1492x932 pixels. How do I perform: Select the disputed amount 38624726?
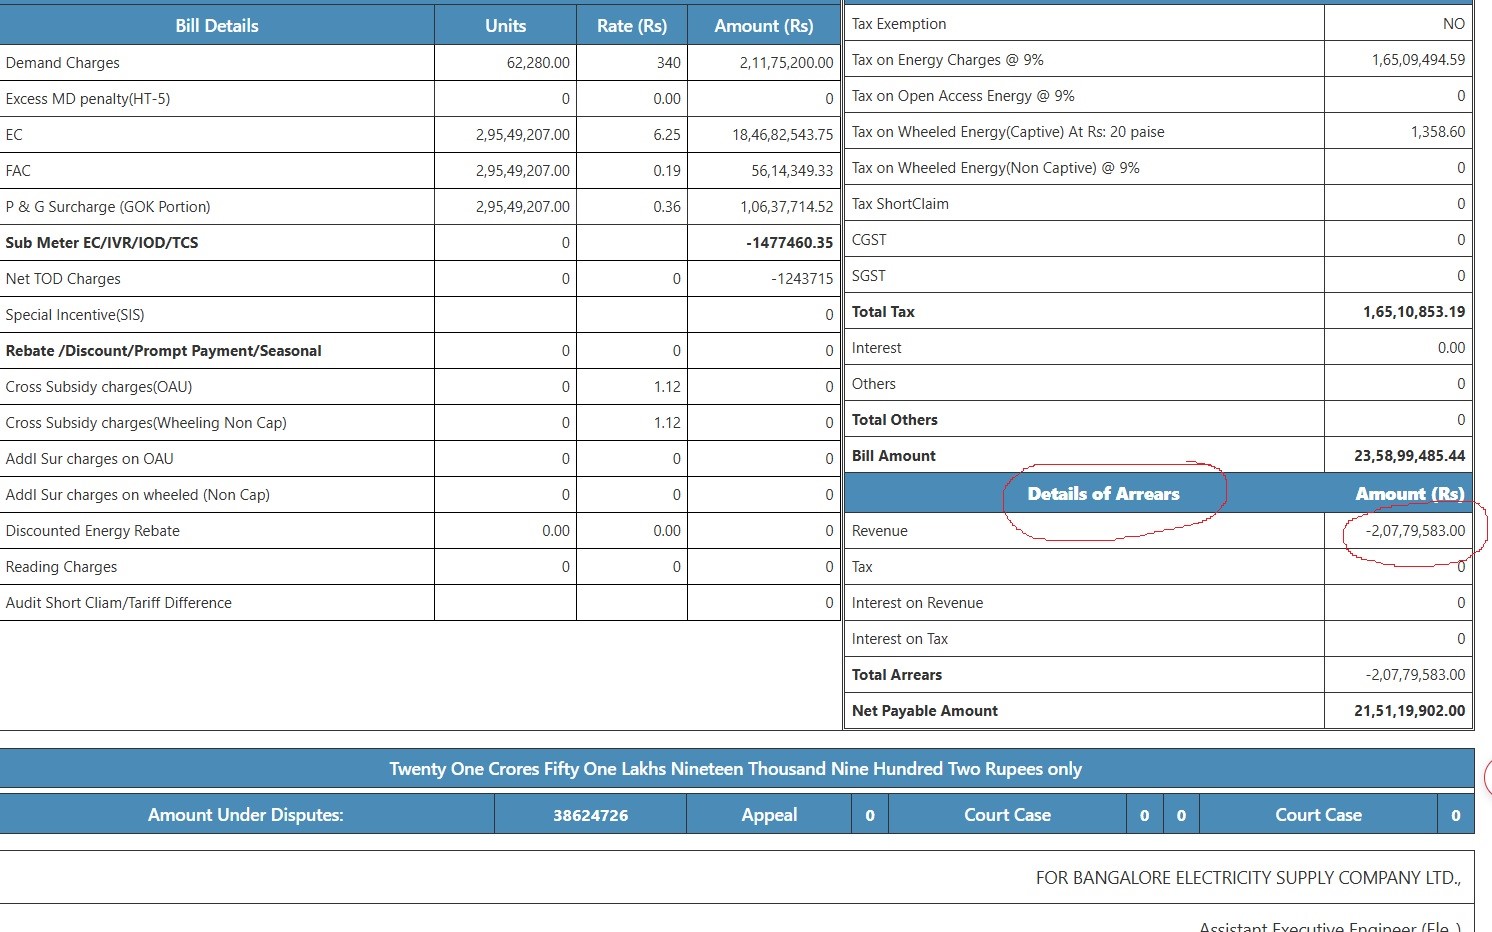591,815
